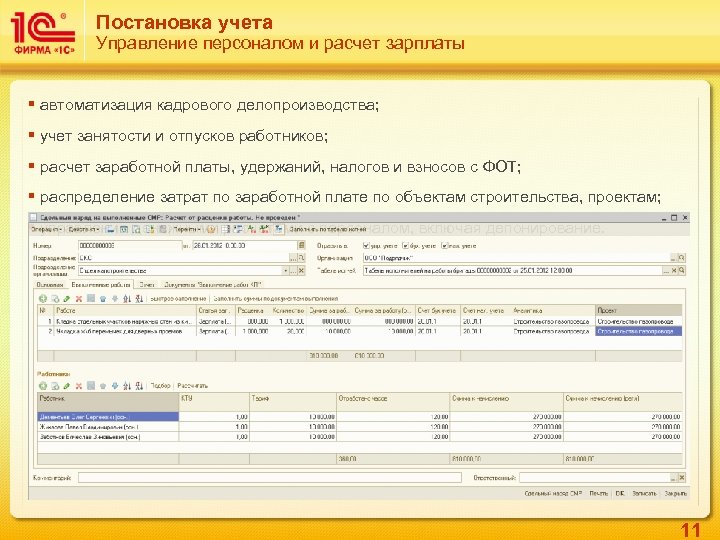The height and width of the screenshot is (540, 720).
Task: Select the highlighted Проект cell in row 2
Action: pyautogui.click(x=638, y=331)
